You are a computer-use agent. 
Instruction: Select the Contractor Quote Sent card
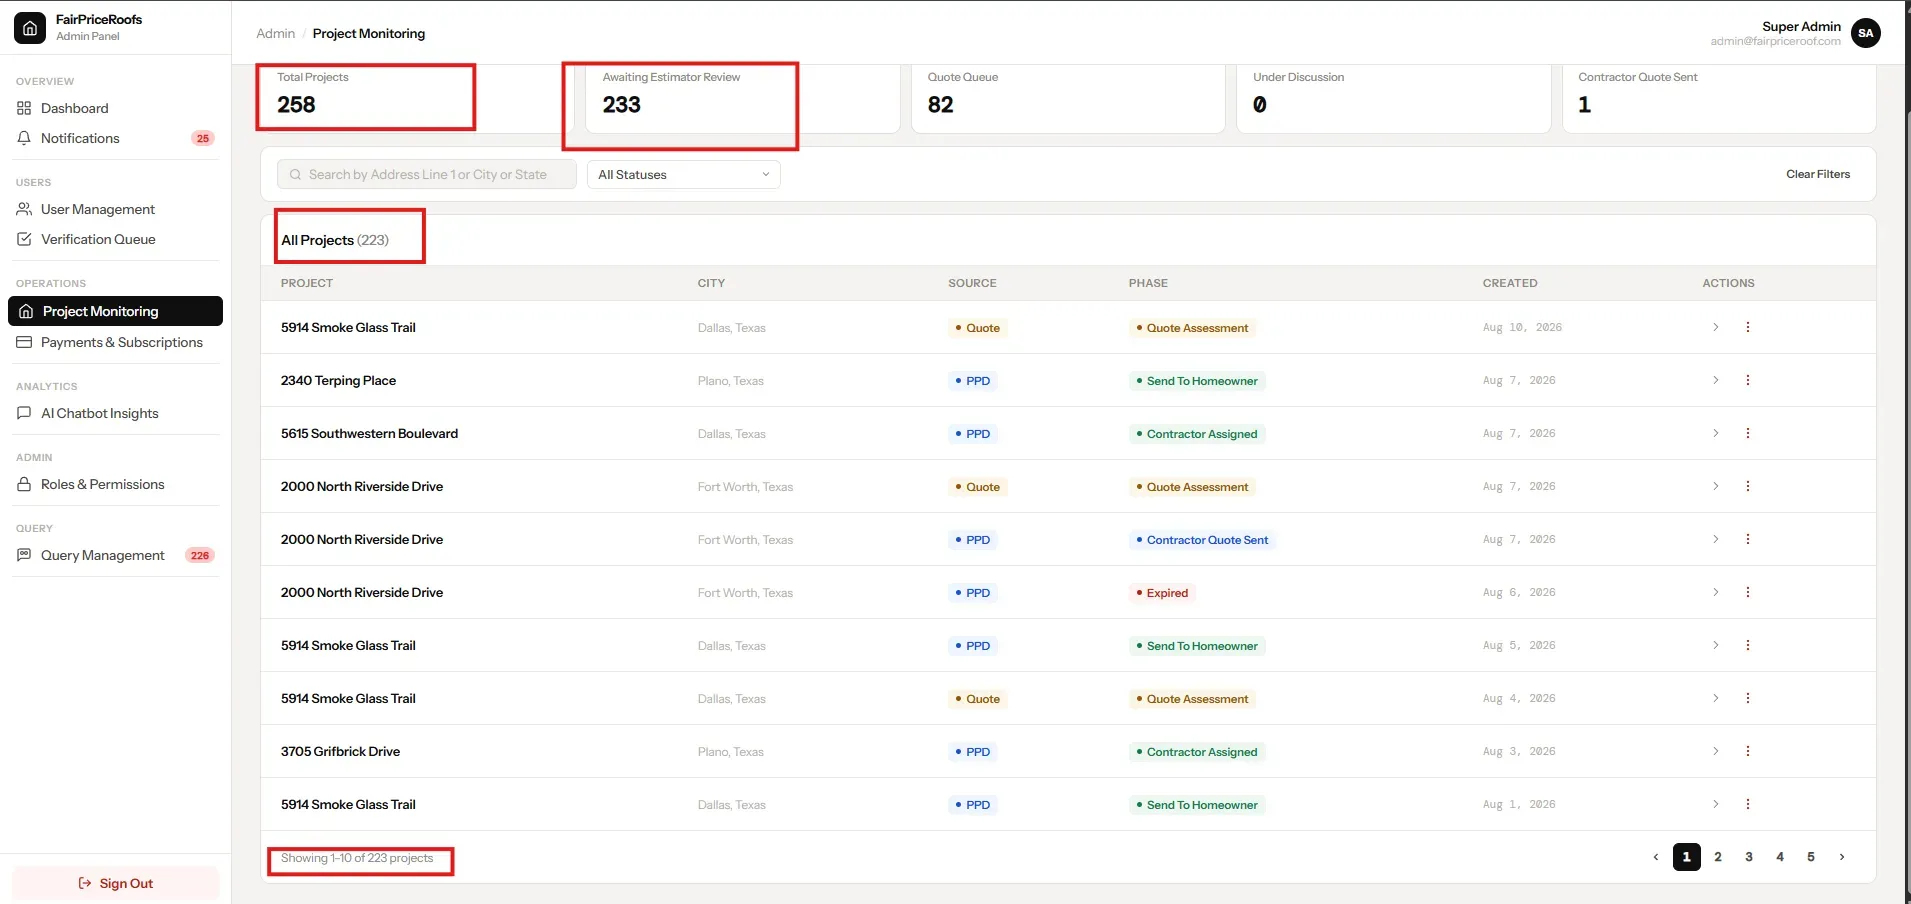(x=1719, y=98)
